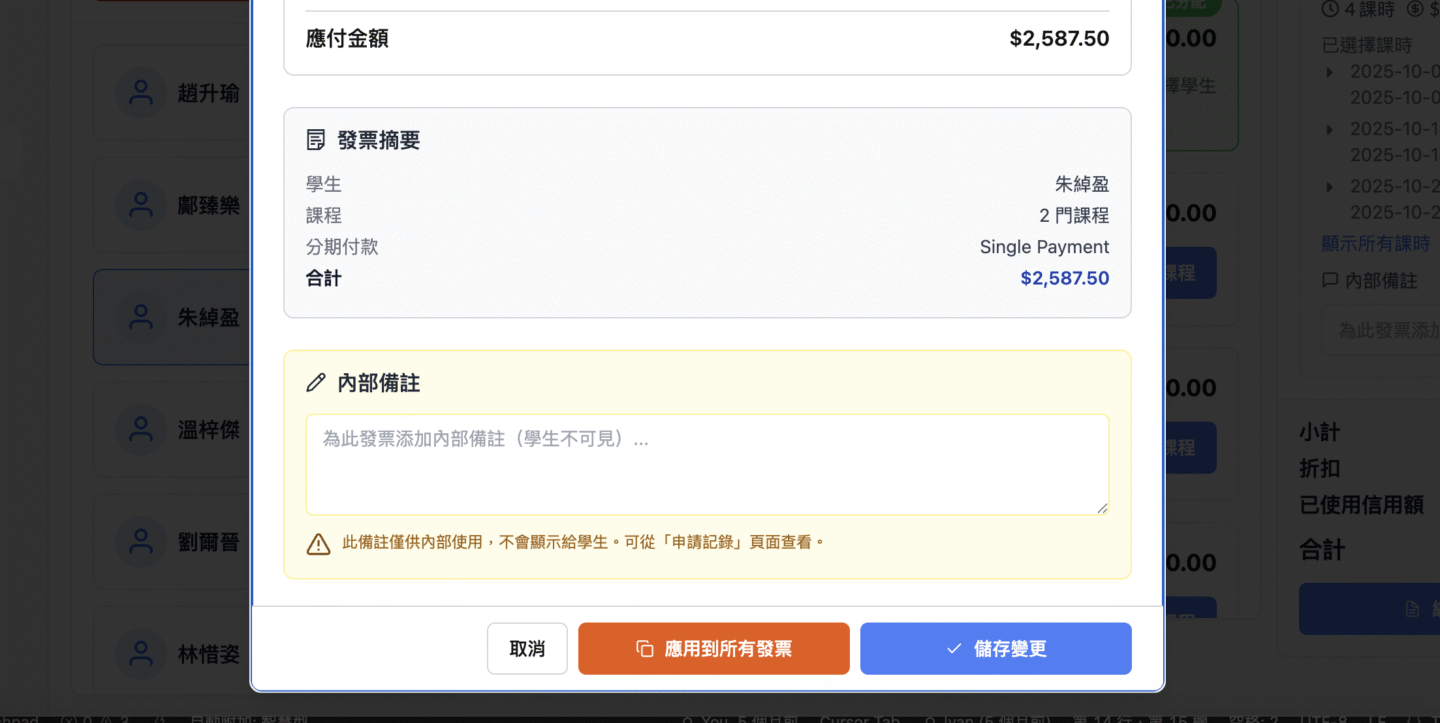Click the checkmark icon in 儲存變更 button

[954, 649]
